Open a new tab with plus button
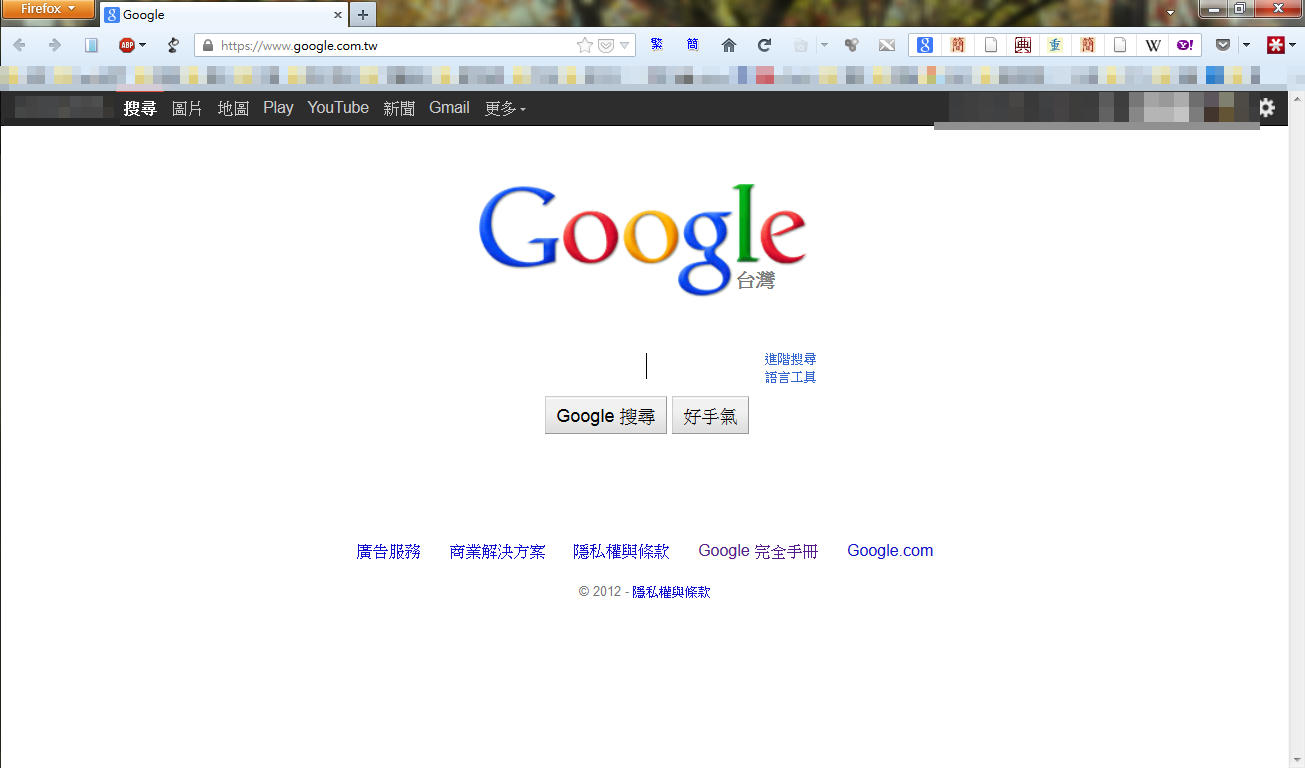 363,15
